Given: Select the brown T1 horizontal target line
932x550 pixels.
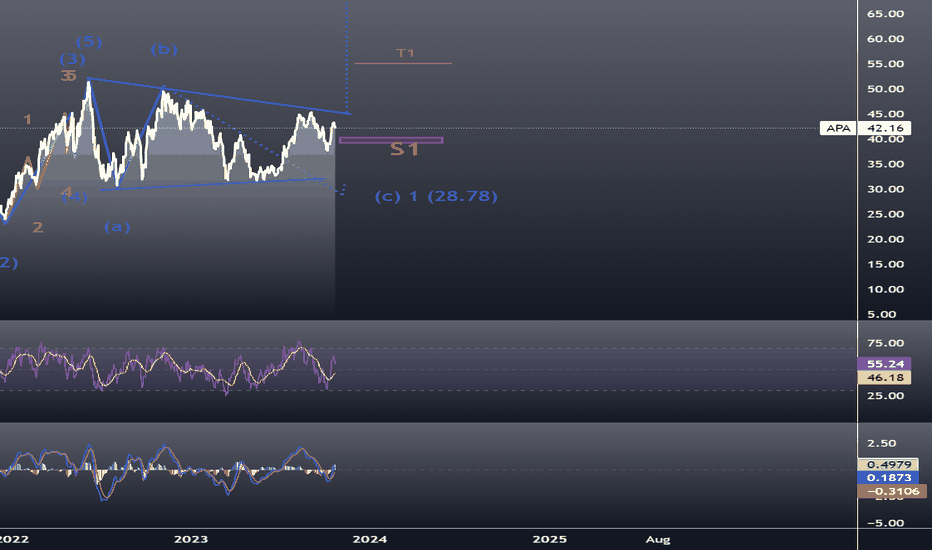Looking at the screenshot, I should coord(403,63).
